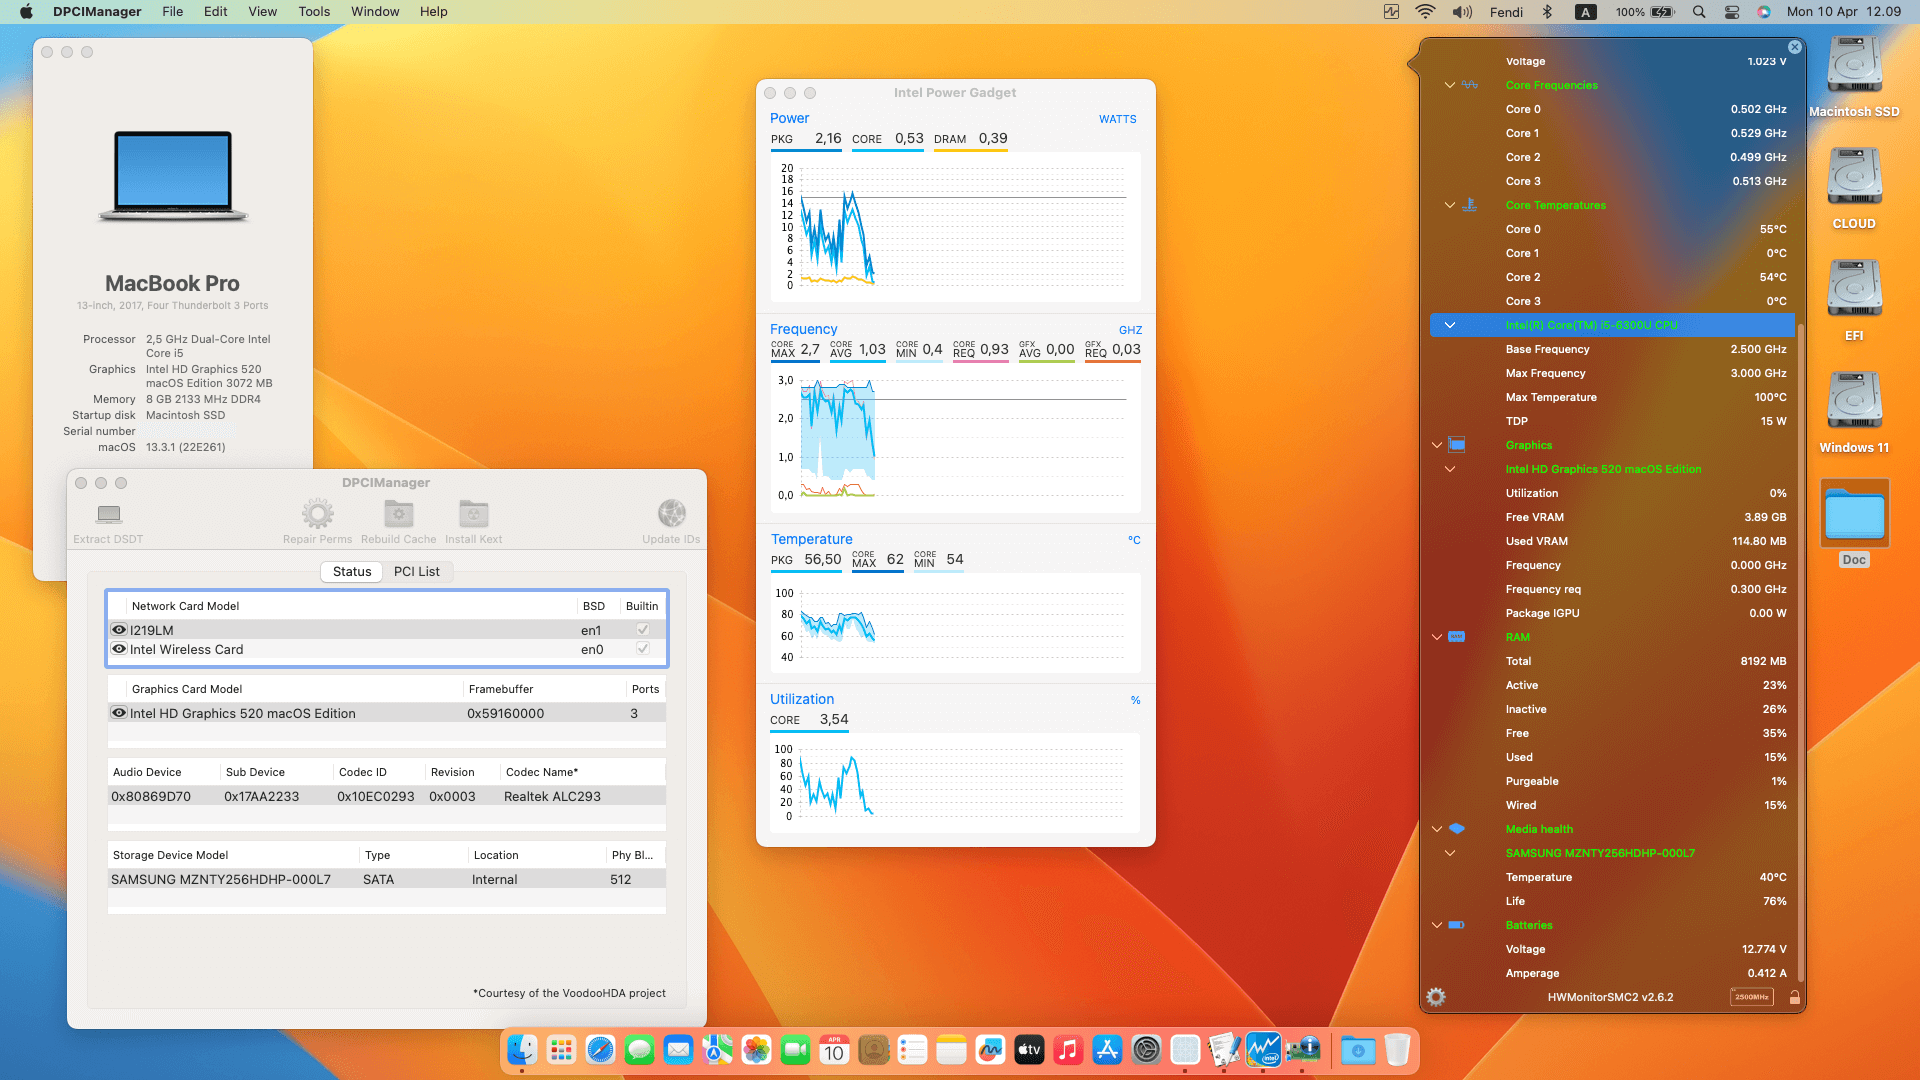
Task: Click the 0x59160000 framebuffer value
Action: 505,713
